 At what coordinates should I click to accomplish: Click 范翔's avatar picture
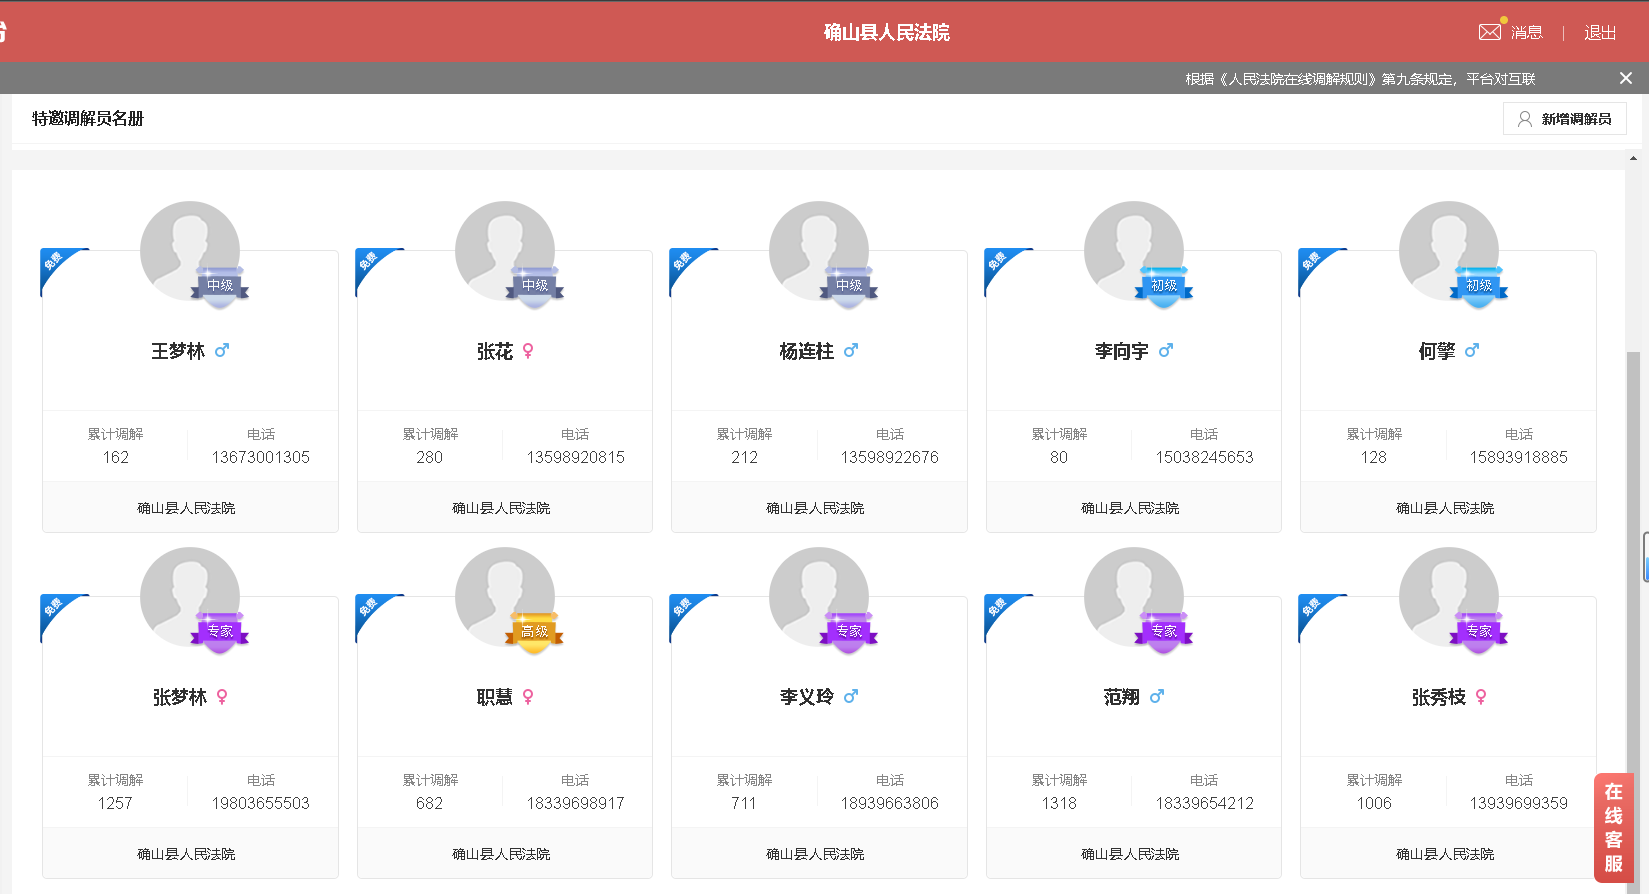(x=1134, y=597)
